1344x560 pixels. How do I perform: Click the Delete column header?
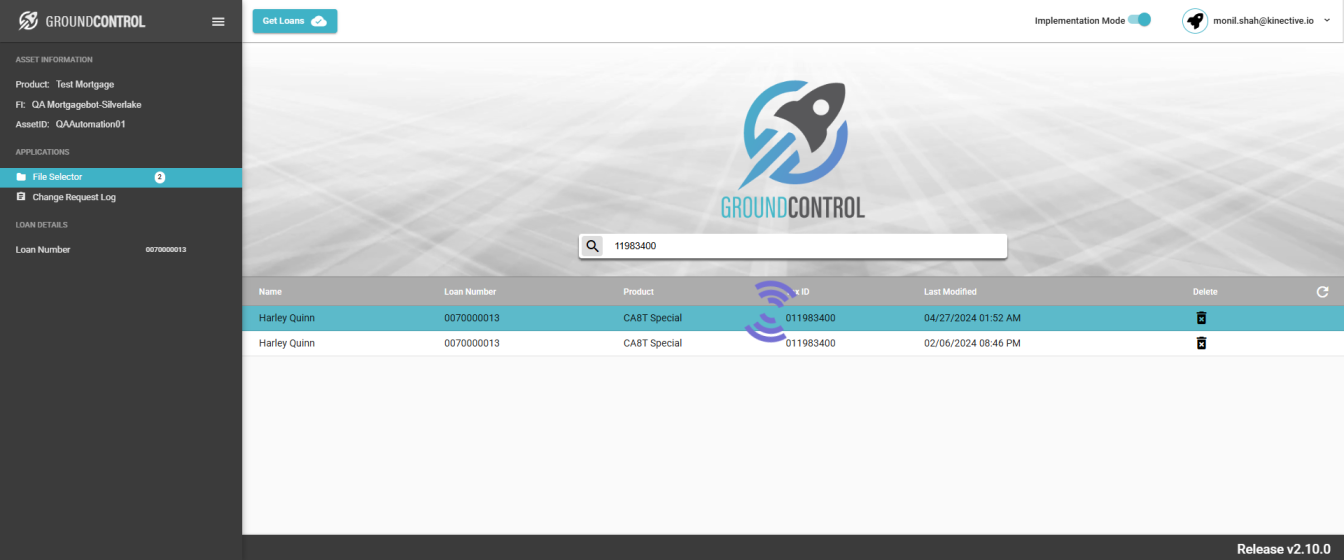[1205, 292]
